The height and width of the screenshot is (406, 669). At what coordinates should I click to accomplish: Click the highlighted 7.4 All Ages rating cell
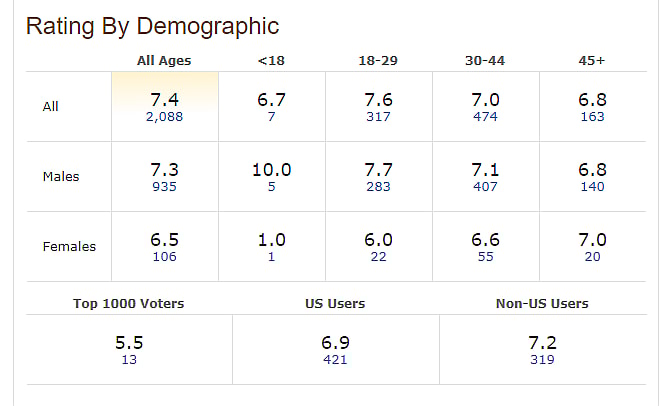(164, 98)
